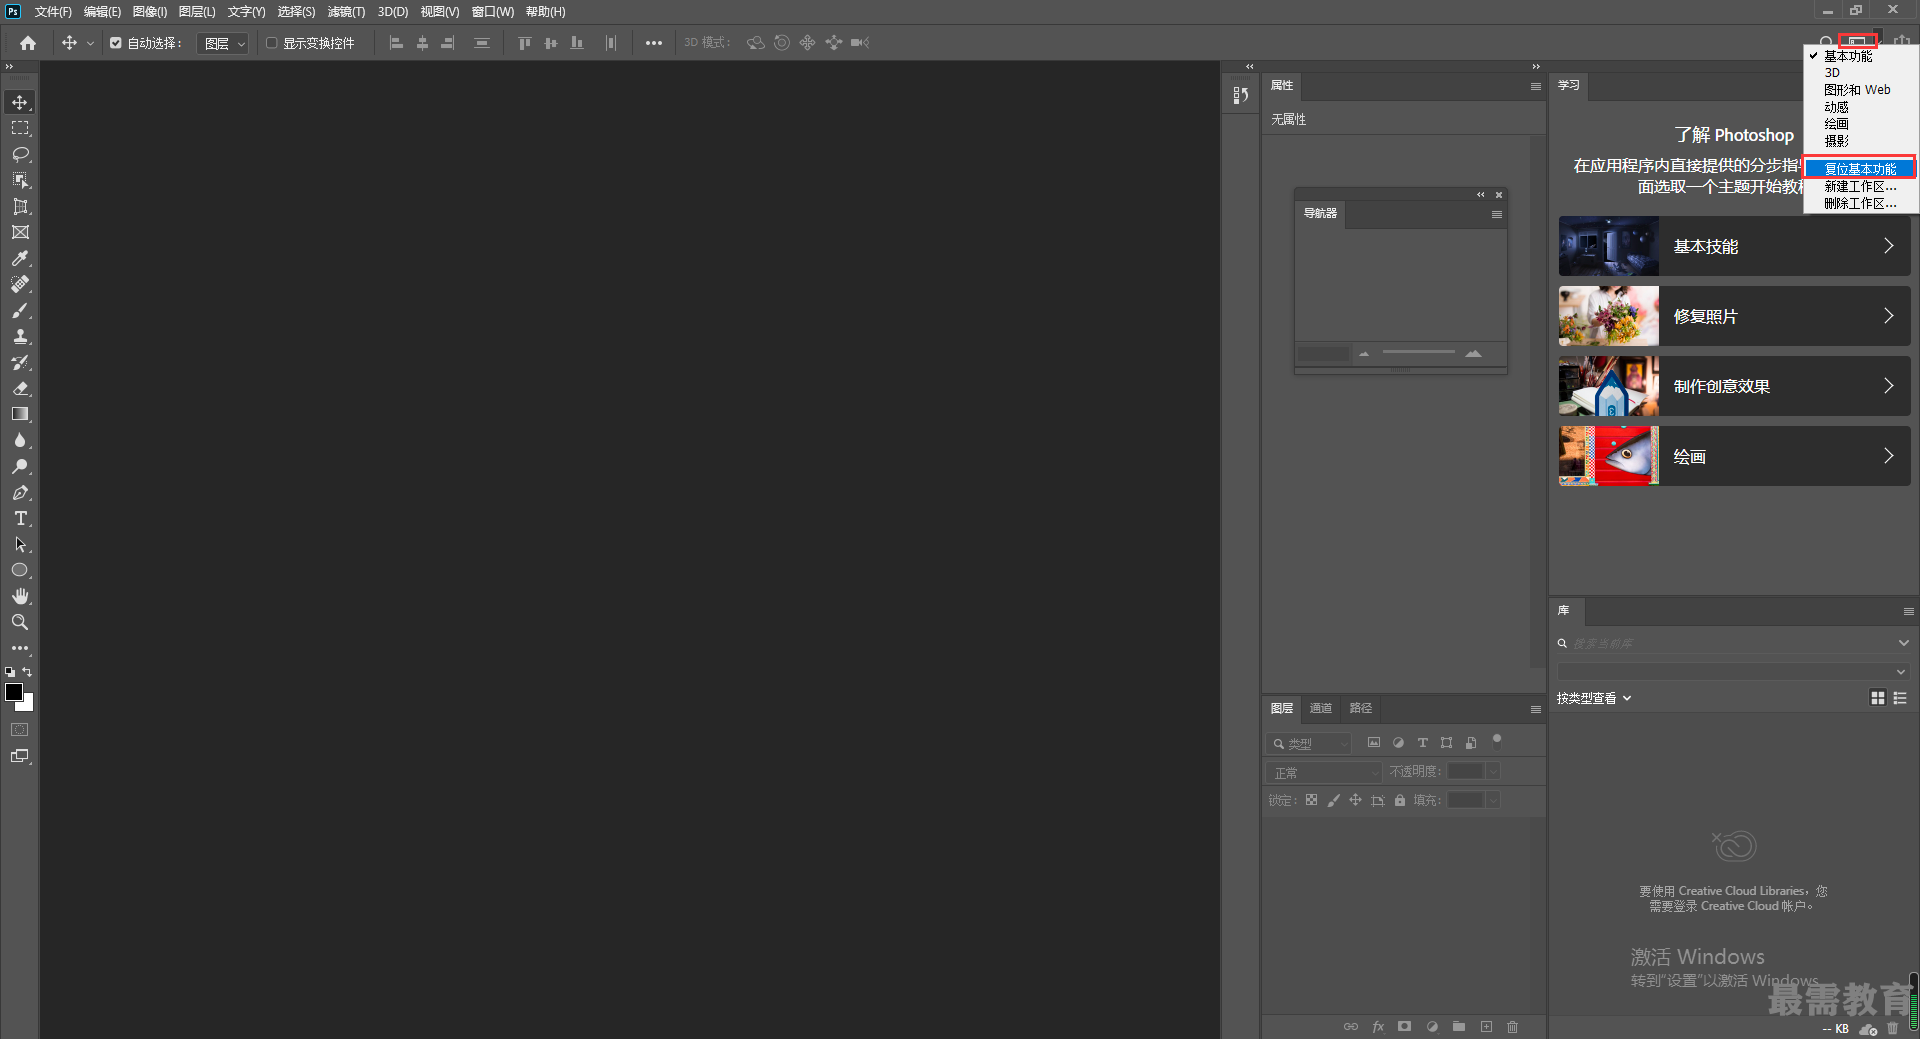The height and width of the screenshot is (1039, 1920).
Task: Select the Blur tool
Action: 20,440
